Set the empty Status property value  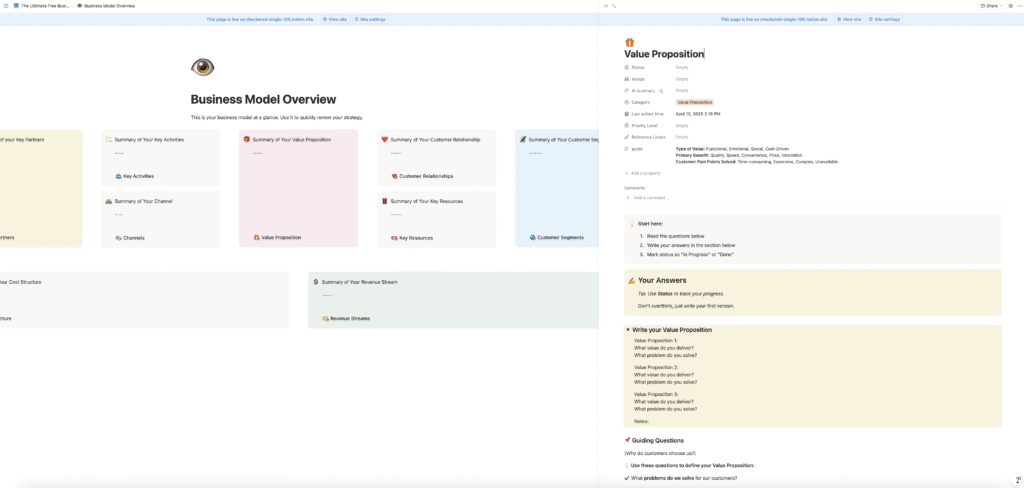pos(682,67)
